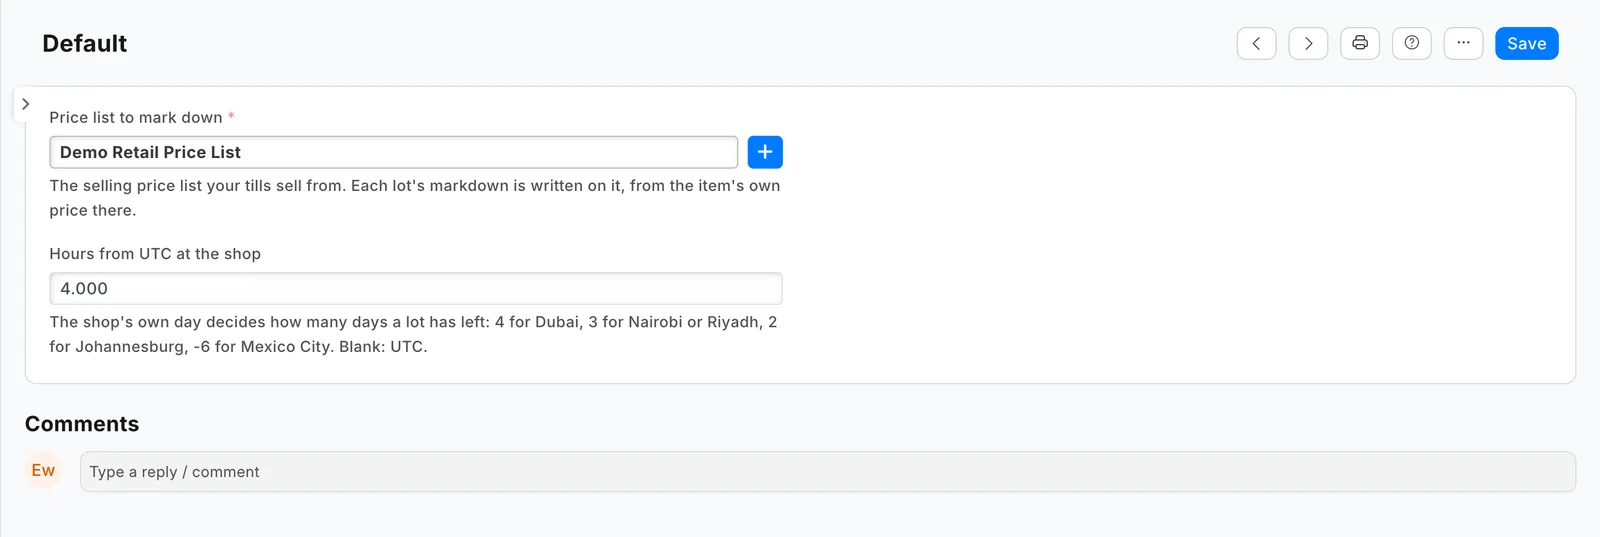Expand the sidebar with chevron toggle

point(25,104)
